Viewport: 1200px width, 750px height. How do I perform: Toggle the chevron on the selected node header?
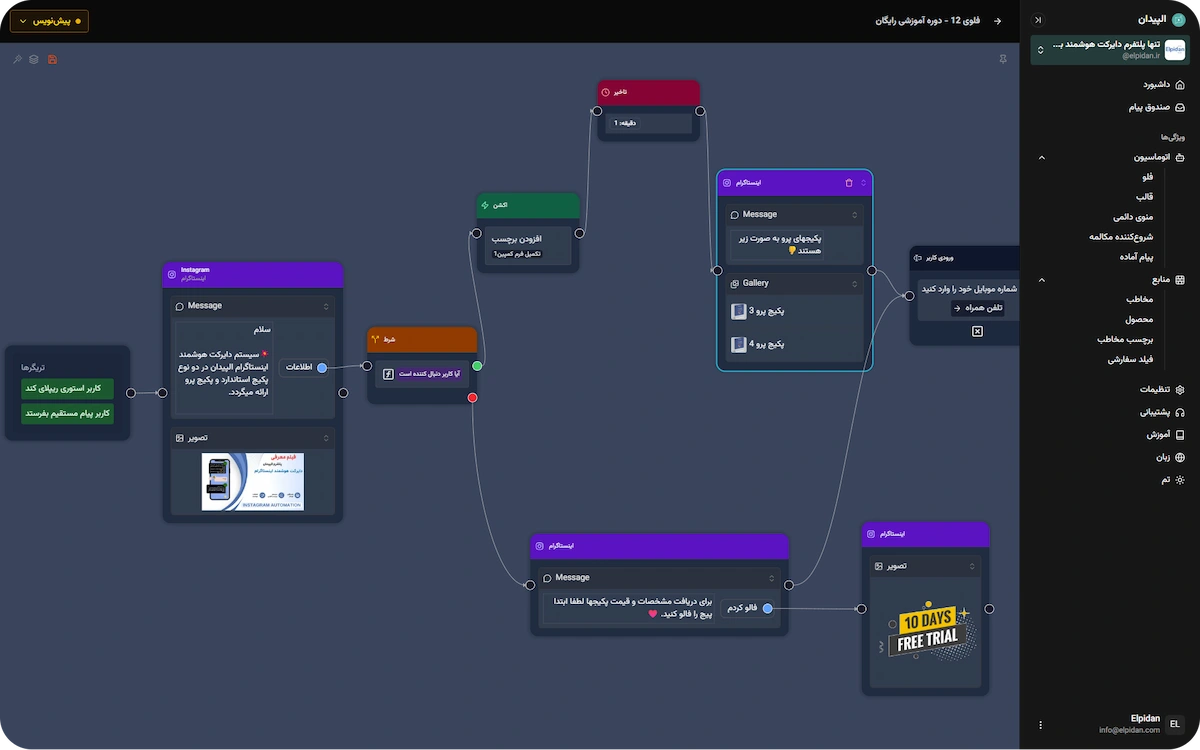pyautogui.click(x=865, y=183)
